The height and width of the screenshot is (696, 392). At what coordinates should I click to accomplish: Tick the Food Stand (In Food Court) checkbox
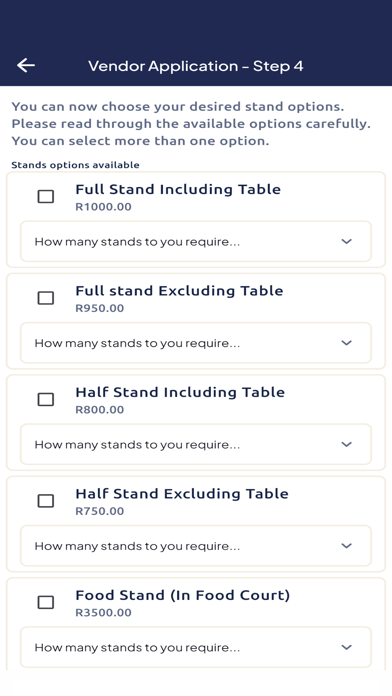tap(46, 602)
